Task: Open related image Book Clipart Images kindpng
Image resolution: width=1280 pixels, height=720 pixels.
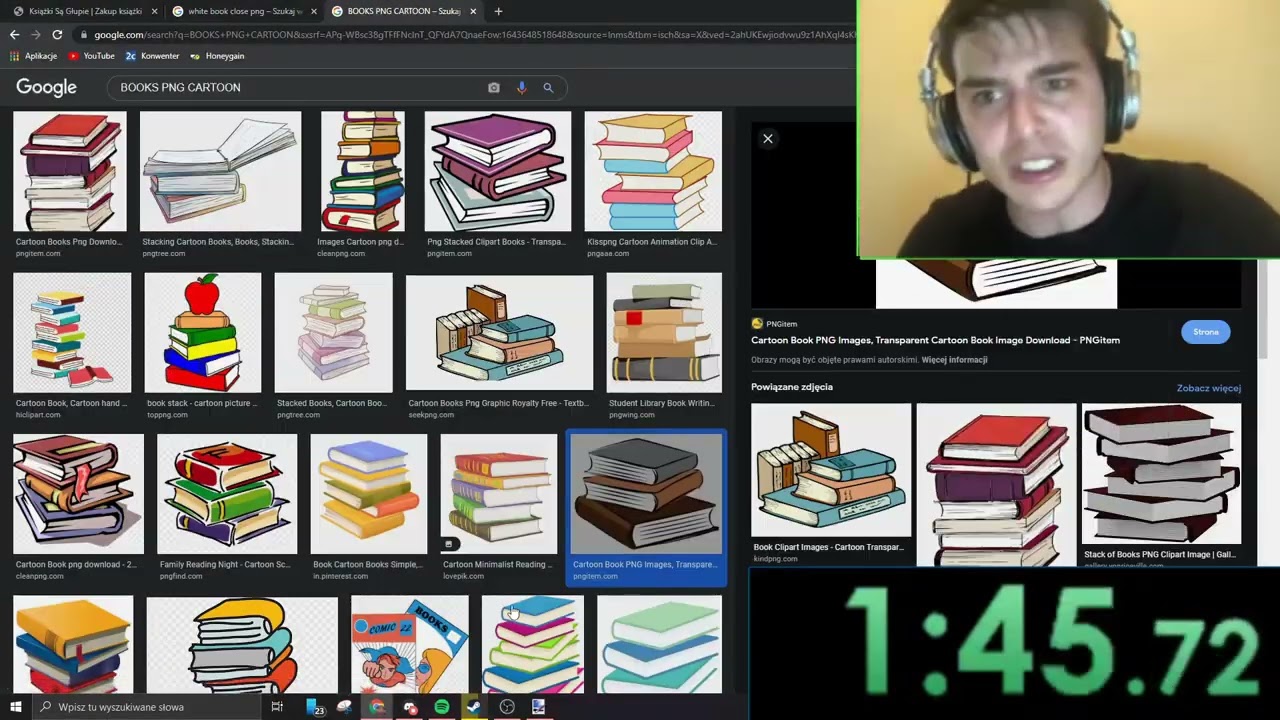Action: [x=831, y=470]
